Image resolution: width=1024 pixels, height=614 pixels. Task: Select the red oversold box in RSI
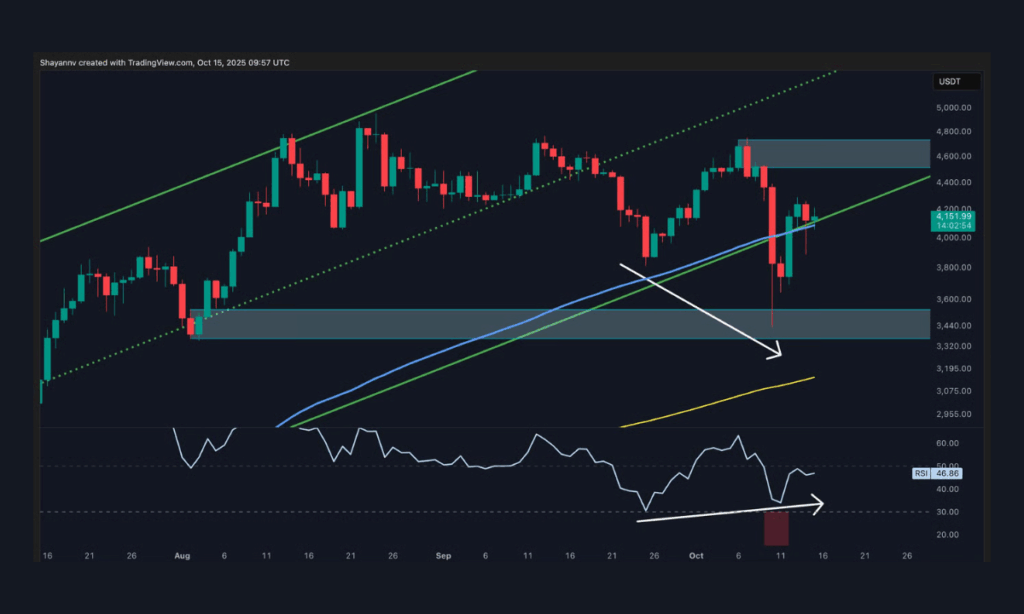pyautogui.click(x=776, y=526)
